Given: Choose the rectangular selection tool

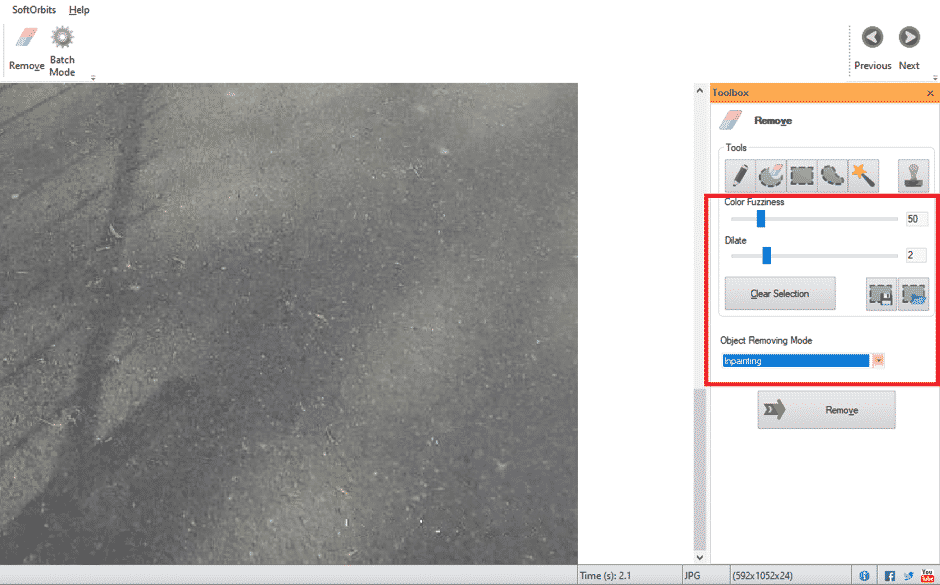Looking at the screenshot, I should tap(801, 175).
